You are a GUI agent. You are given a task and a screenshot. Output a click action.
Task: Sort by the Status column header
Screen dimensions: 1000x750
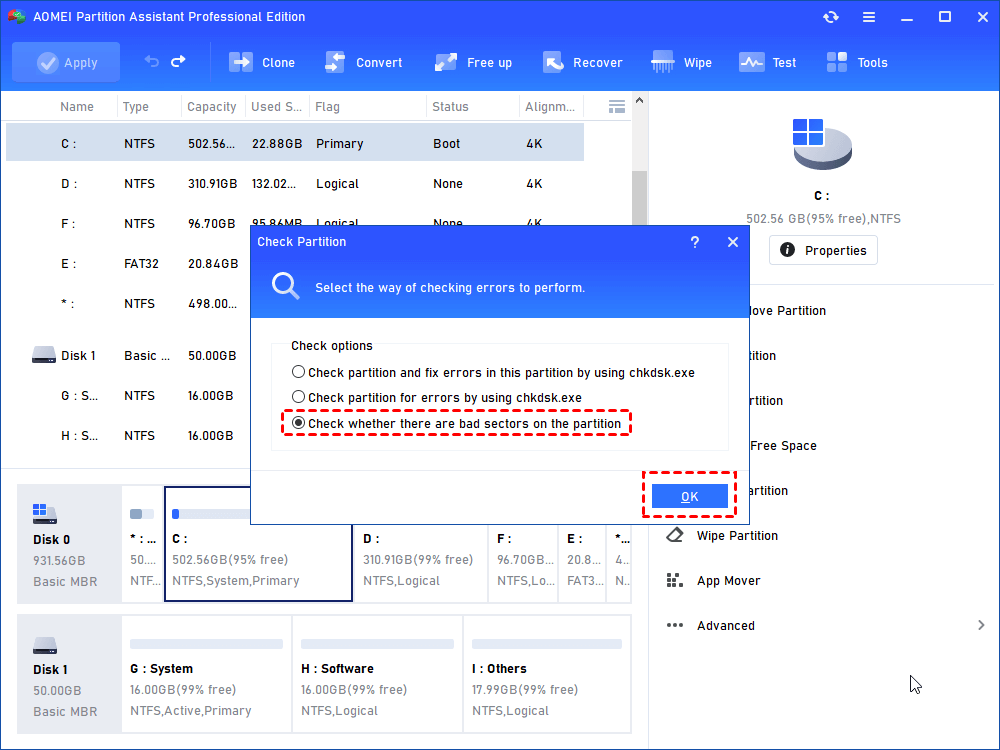click(x=450, y=107)
